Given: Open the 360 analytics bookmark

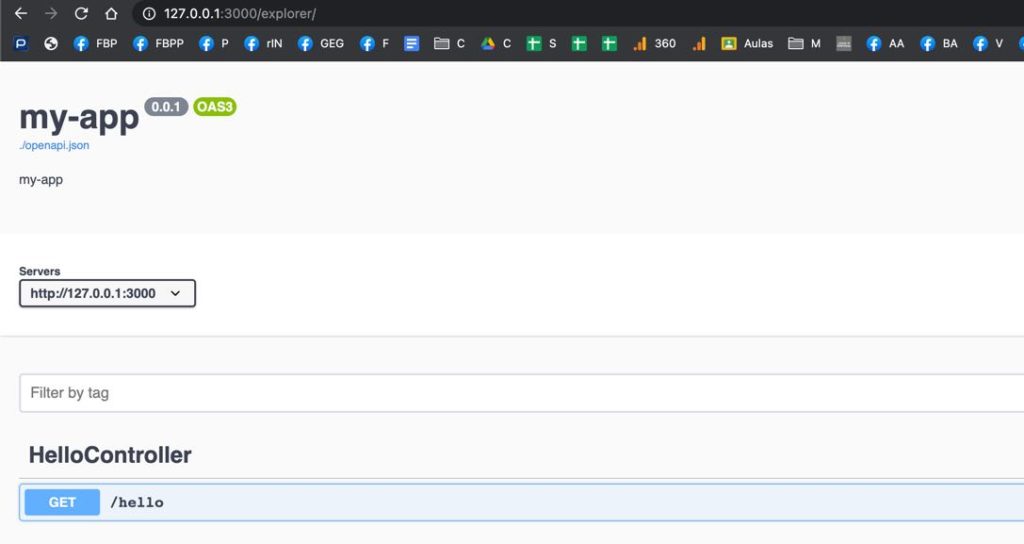Looking at the screenshot, I should pos(655,44).
